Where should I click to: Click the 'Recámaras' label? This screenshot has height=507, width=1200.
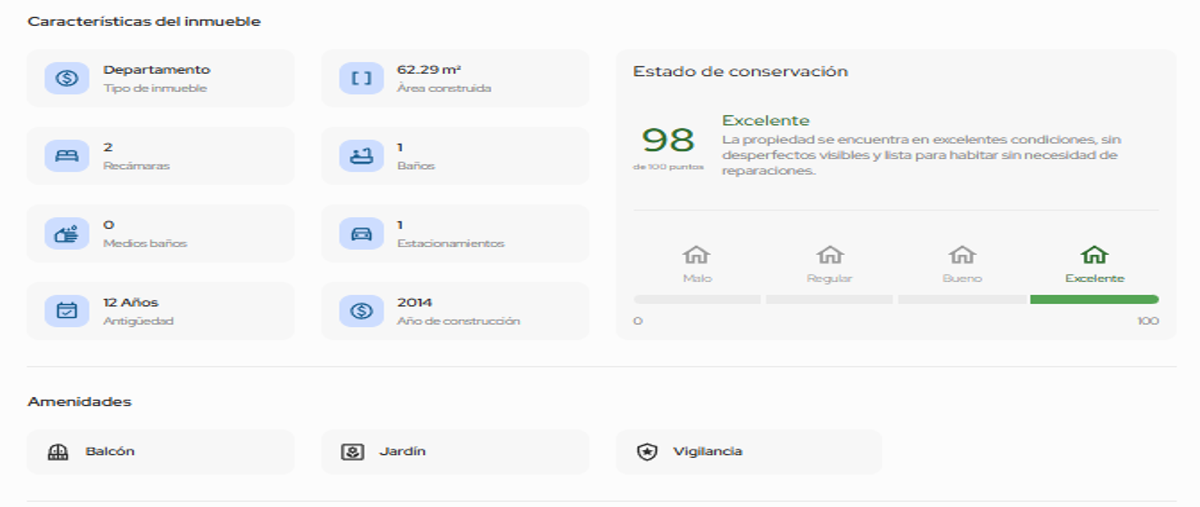click(x=137, y=166)
